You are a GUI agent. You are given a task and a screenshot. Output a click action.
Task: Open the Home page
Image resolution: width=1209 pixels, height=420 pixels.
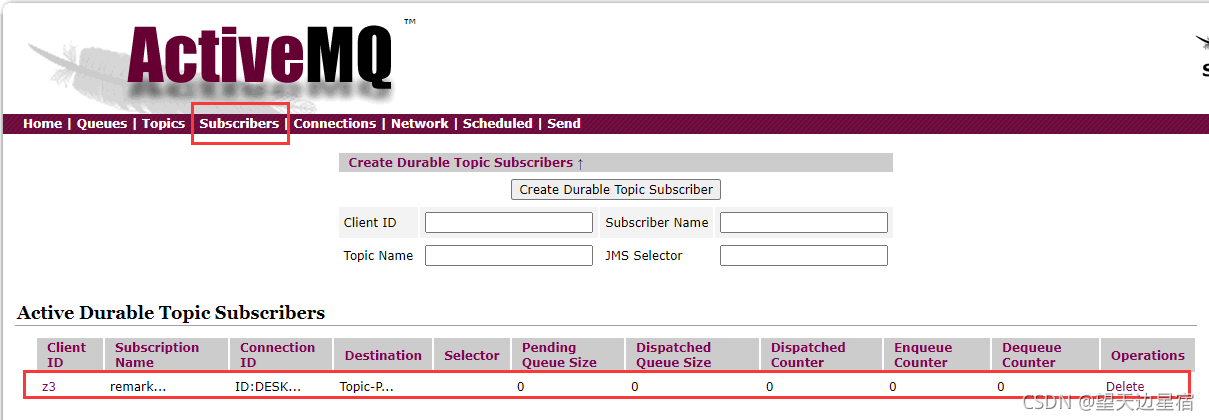pyautogui.click(x=43, y=124)
